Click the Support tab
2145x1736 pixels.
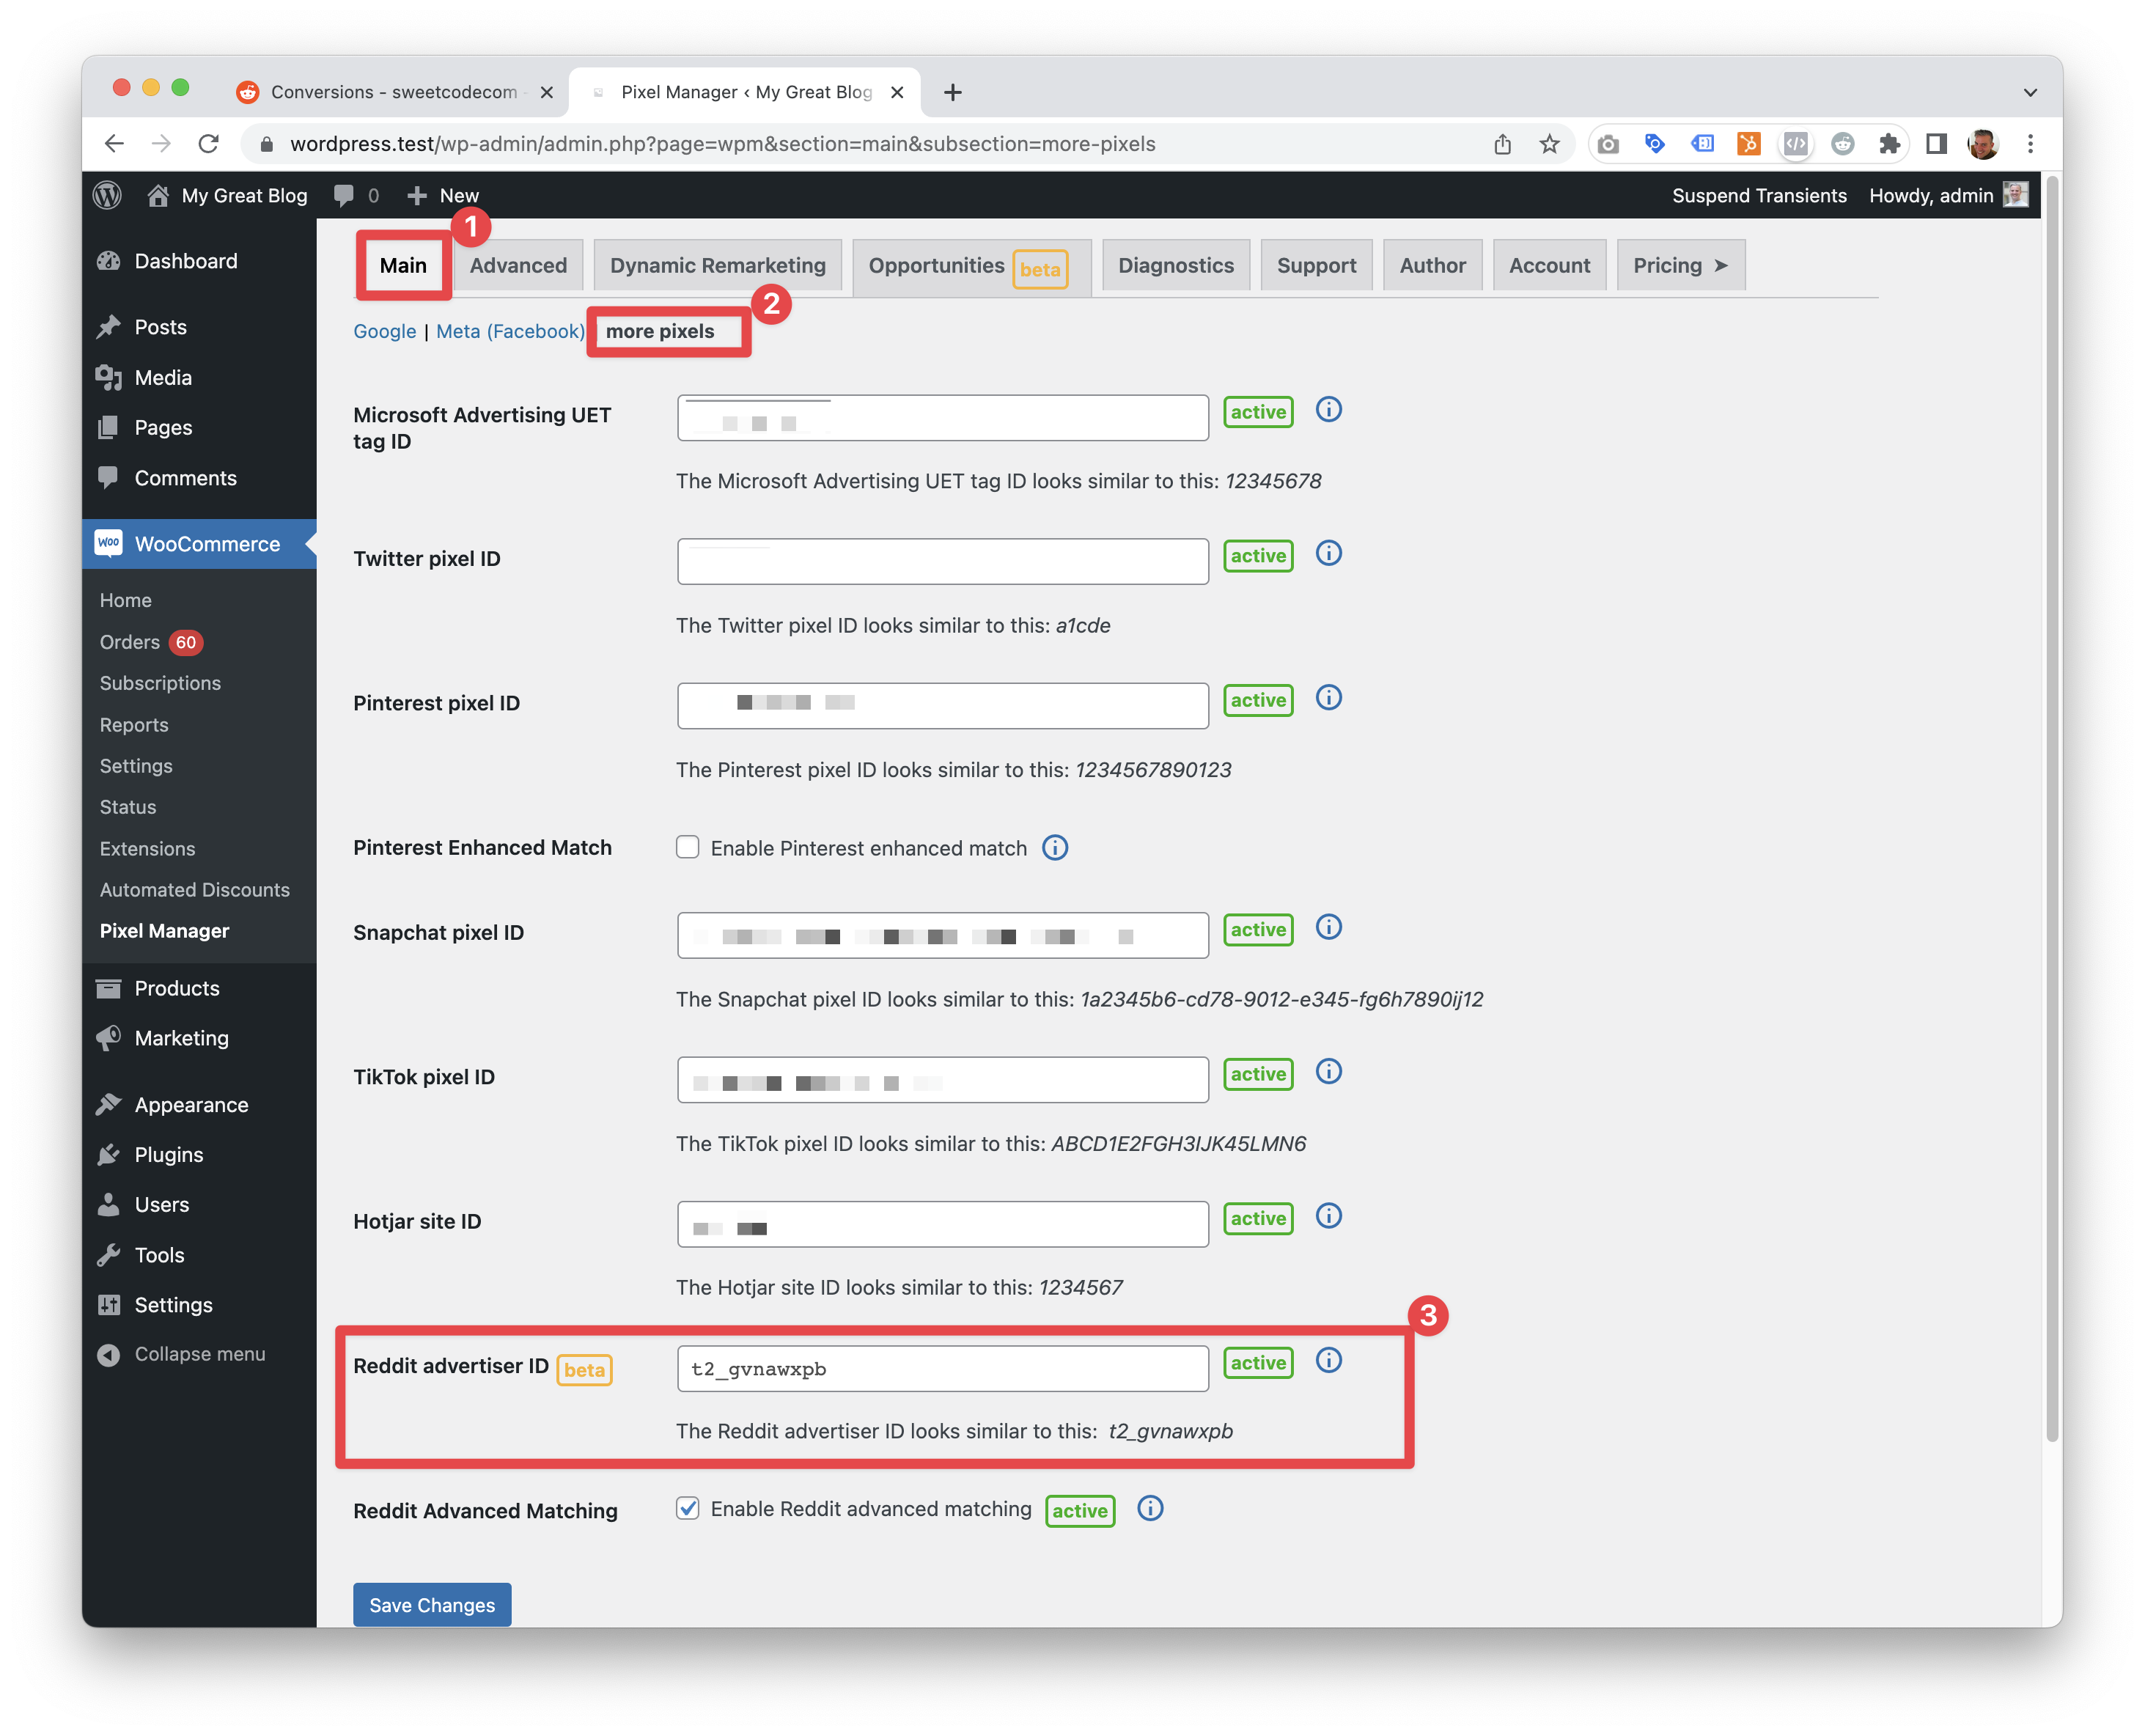(x=1314, y=264)
